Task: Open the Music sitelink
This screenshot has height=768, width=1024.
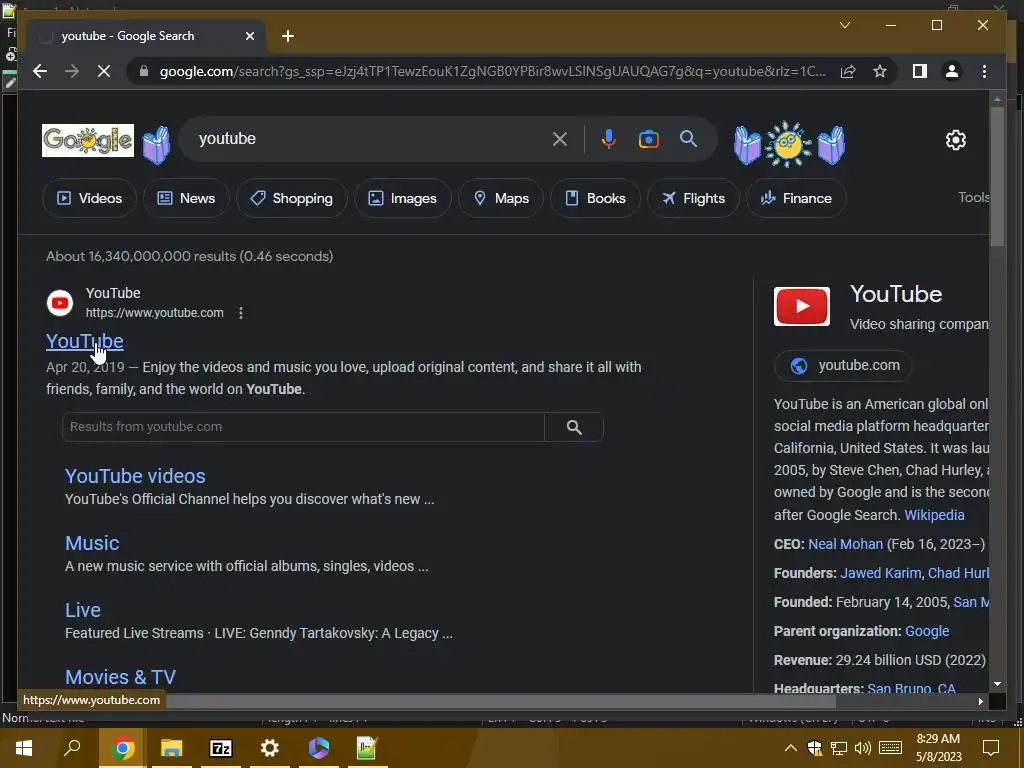Action: click(92, 543)
